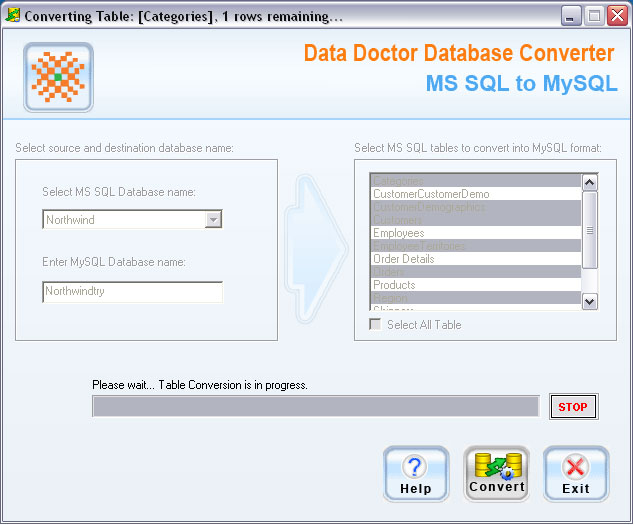Image resolution: width=634 pixels, height=525 pixels.
Task: Click the table list scrollbar thumb
Action: [x=589, y=230]
